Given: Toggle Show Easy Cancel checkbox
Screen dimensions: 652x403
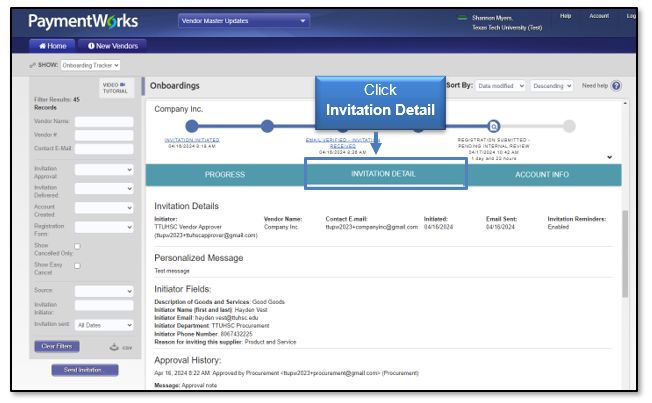Looking at the screenshot, I should (x=77, y=266).
